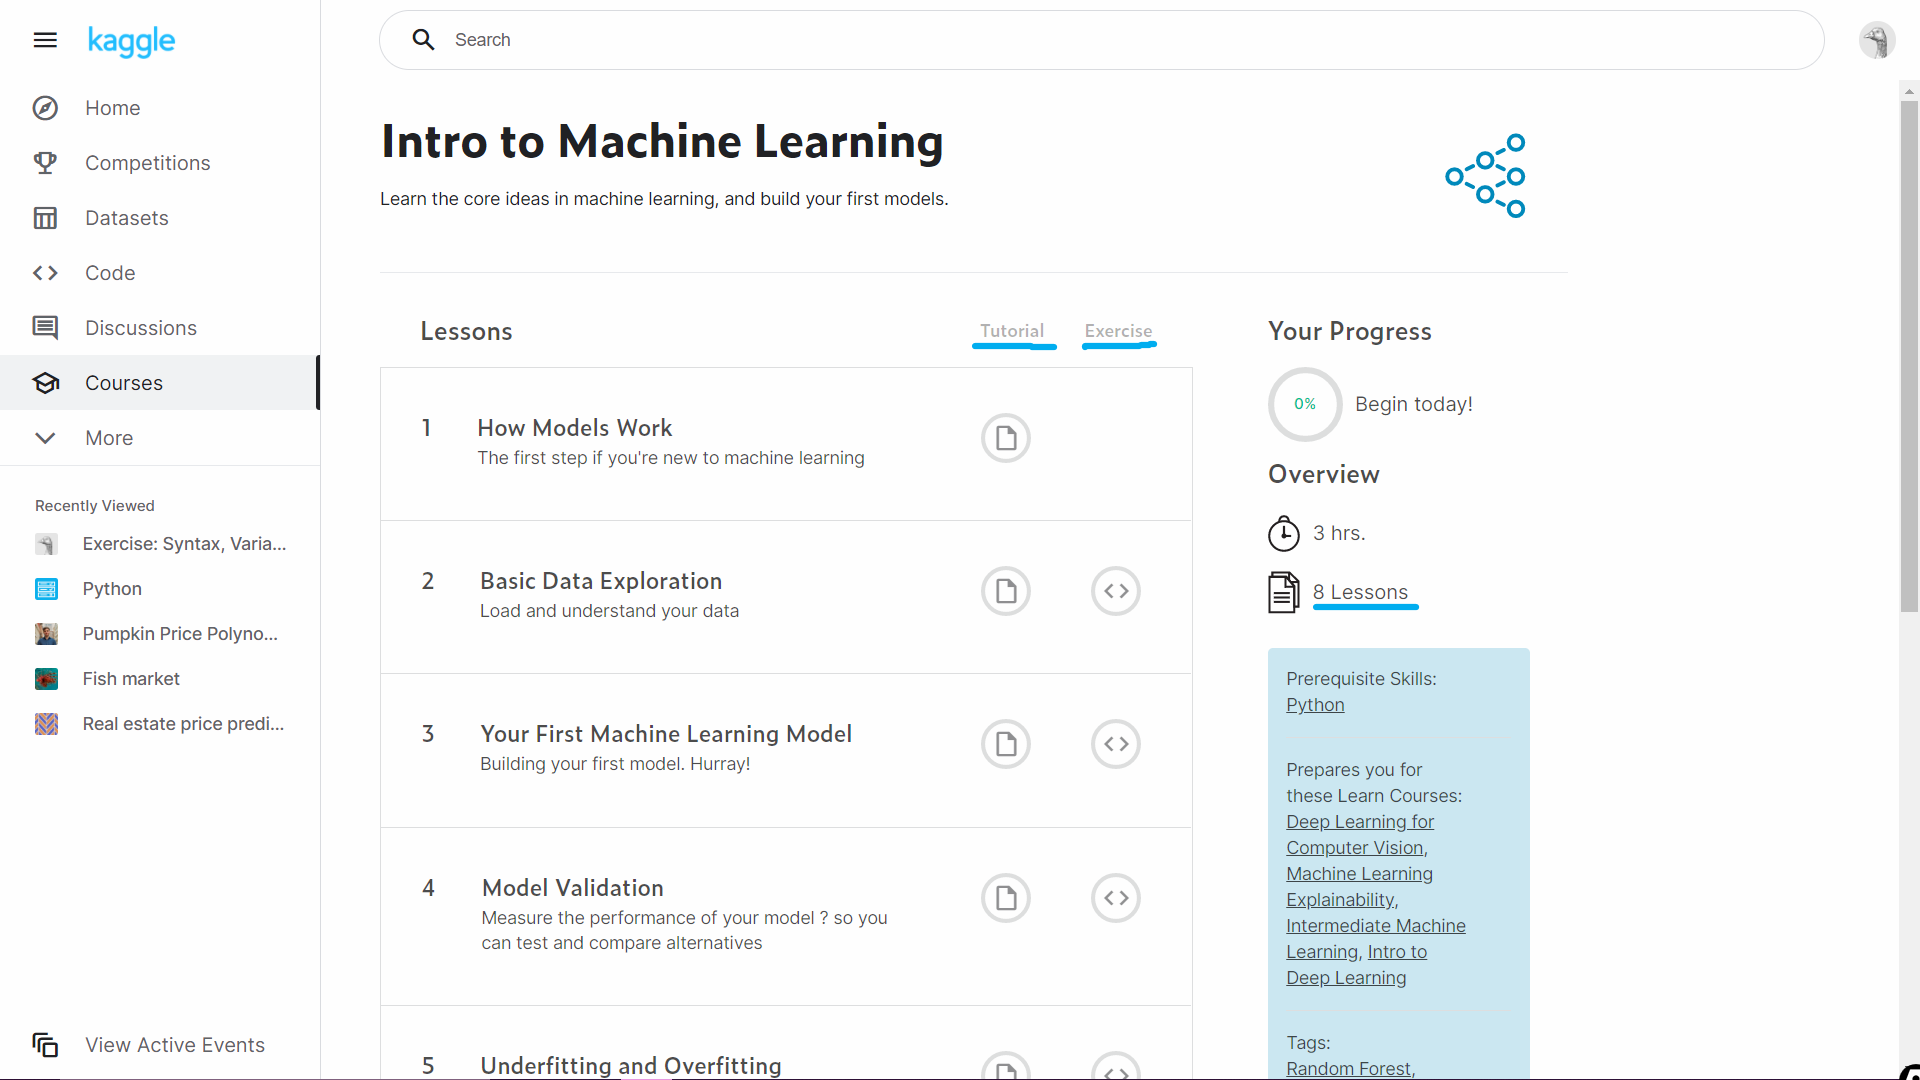Open the Code section icon

45,272
